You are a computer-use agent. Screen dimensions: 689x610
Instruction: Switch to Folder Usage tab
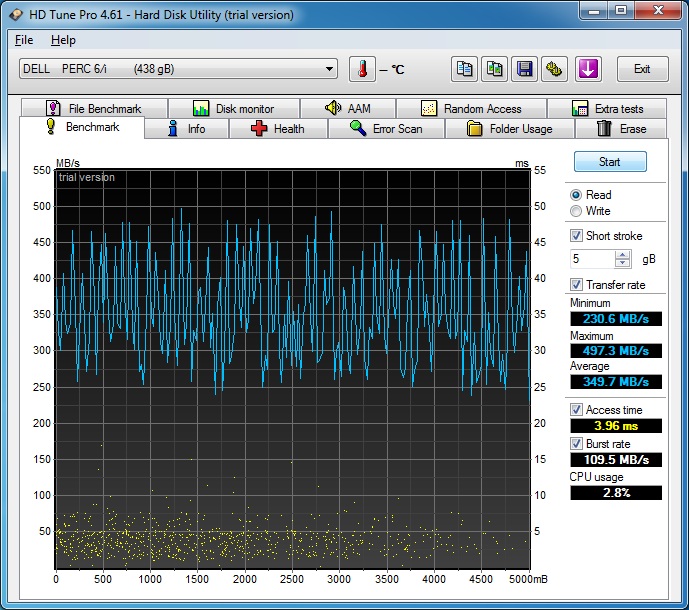click(x=510, y=129)
